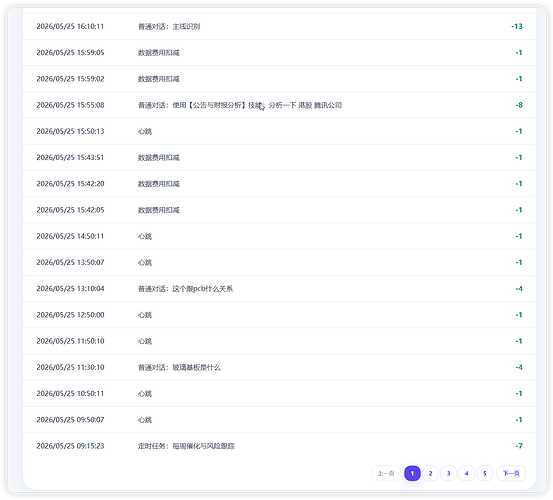
Task: Click the timestamp 2026/05/25 10:50:11
Action: [x=70, y=393]
